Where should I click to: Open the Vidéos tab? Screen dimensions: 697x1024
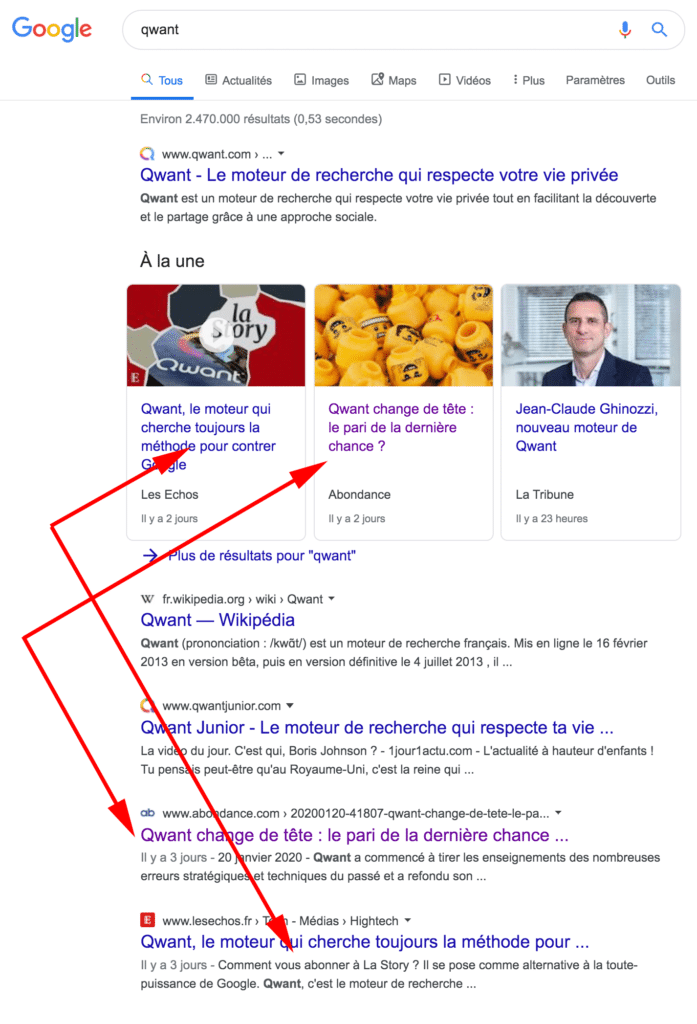tap(465, 80)
